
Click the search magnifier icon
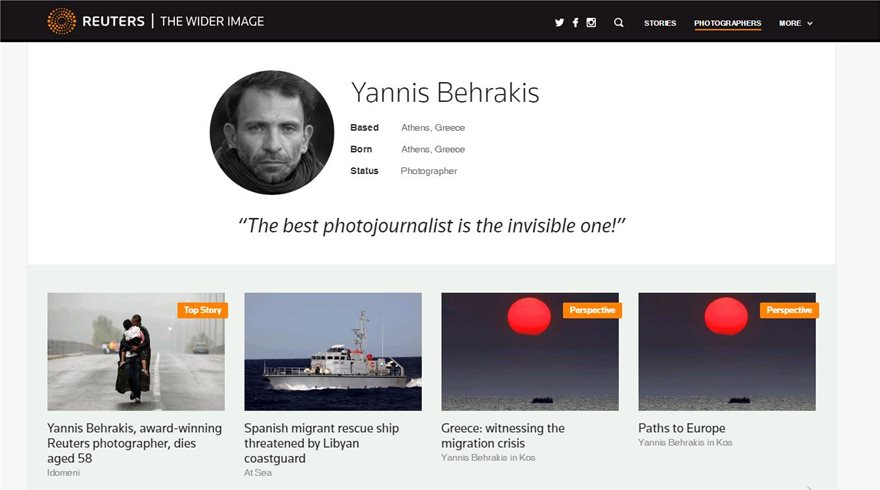(x=619, y=23)
